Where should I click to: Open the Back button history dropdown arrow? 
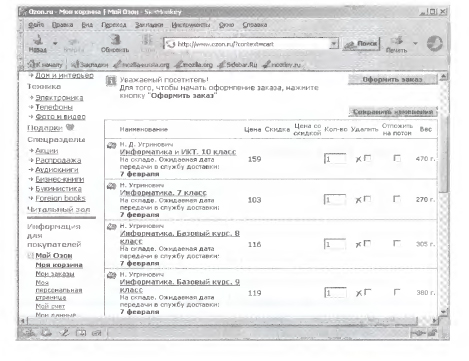coord(55,43)
